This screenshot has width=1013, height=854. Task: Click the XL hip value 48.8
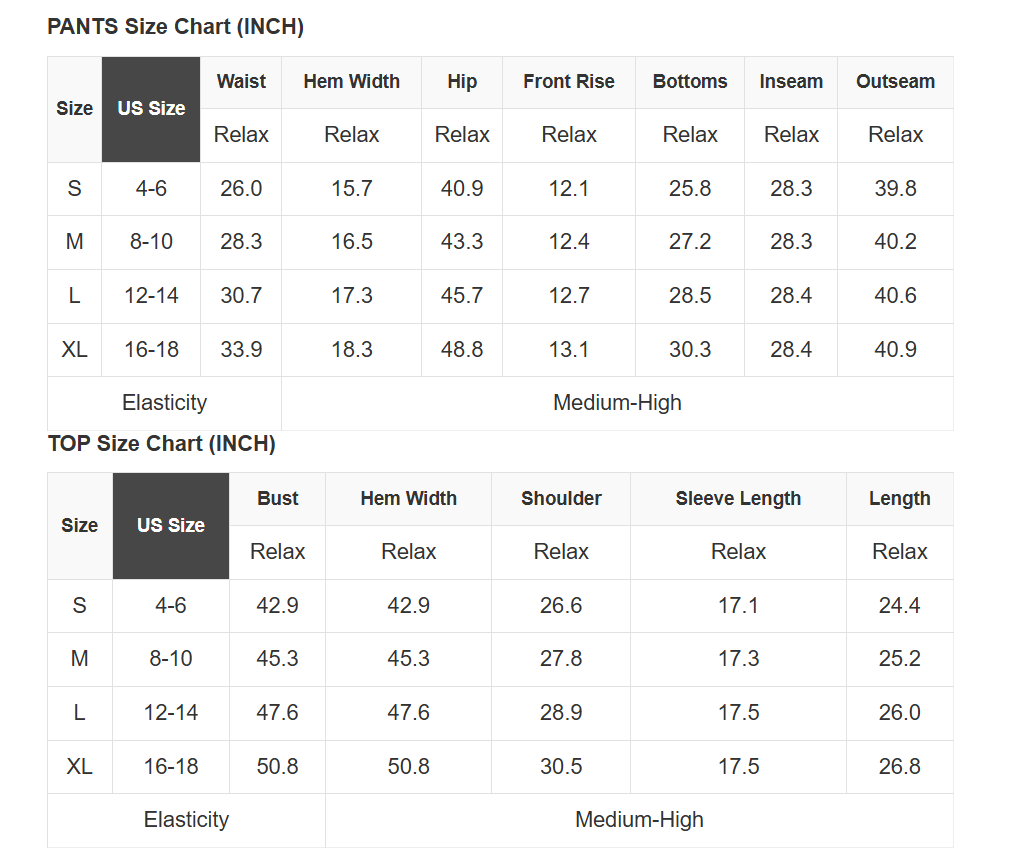coord(462,350)
